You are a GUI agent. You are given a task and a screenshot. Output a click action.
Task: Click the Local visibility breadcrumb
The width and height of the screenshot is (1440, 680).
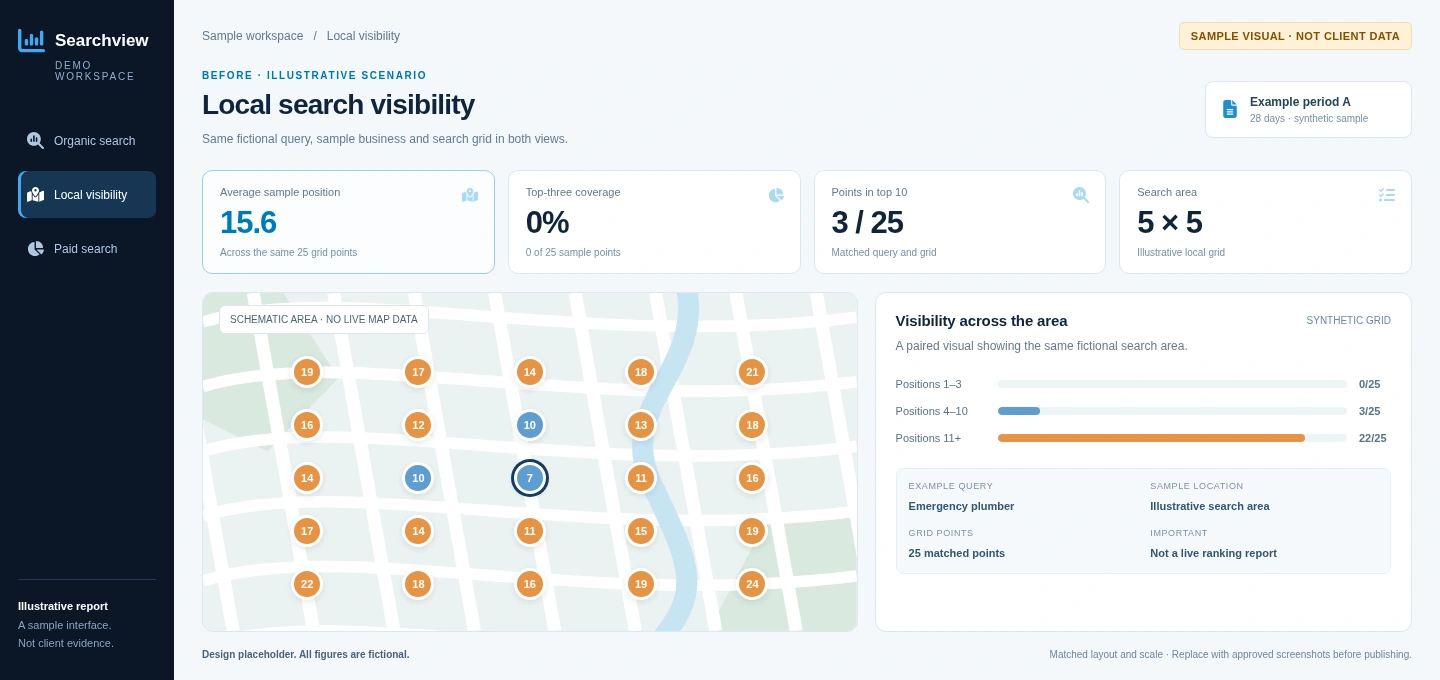[363, 36]
